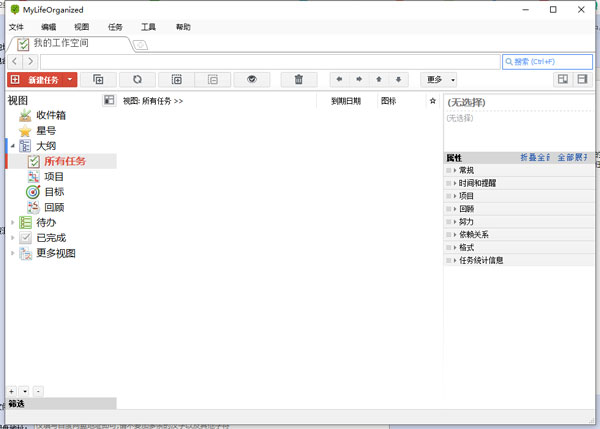Image resolution: width=600 pixels, height=429 pixels.
Task: Select 星号 starred view
Action: (46, 130)
